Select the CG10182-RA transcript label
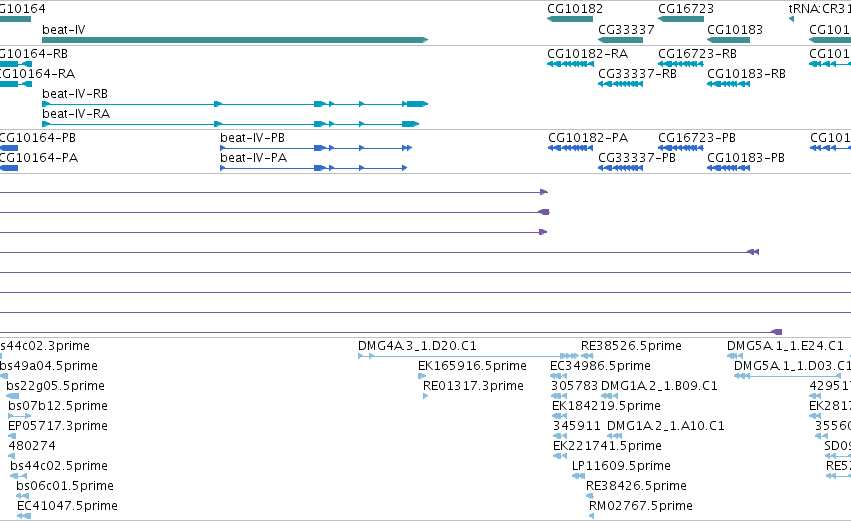This screenshot has width=851, height=521. (587, 54)
